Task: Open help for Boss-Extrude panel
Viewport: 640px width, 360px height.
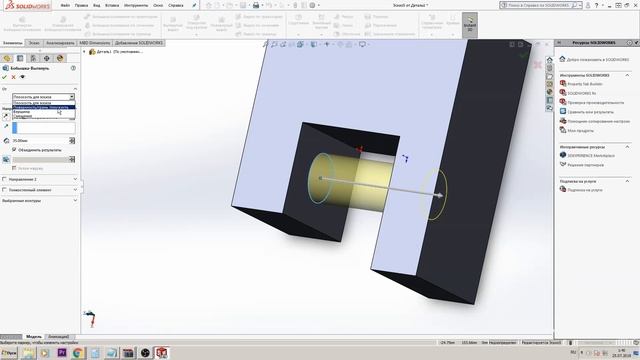Action: pos(73,68)
